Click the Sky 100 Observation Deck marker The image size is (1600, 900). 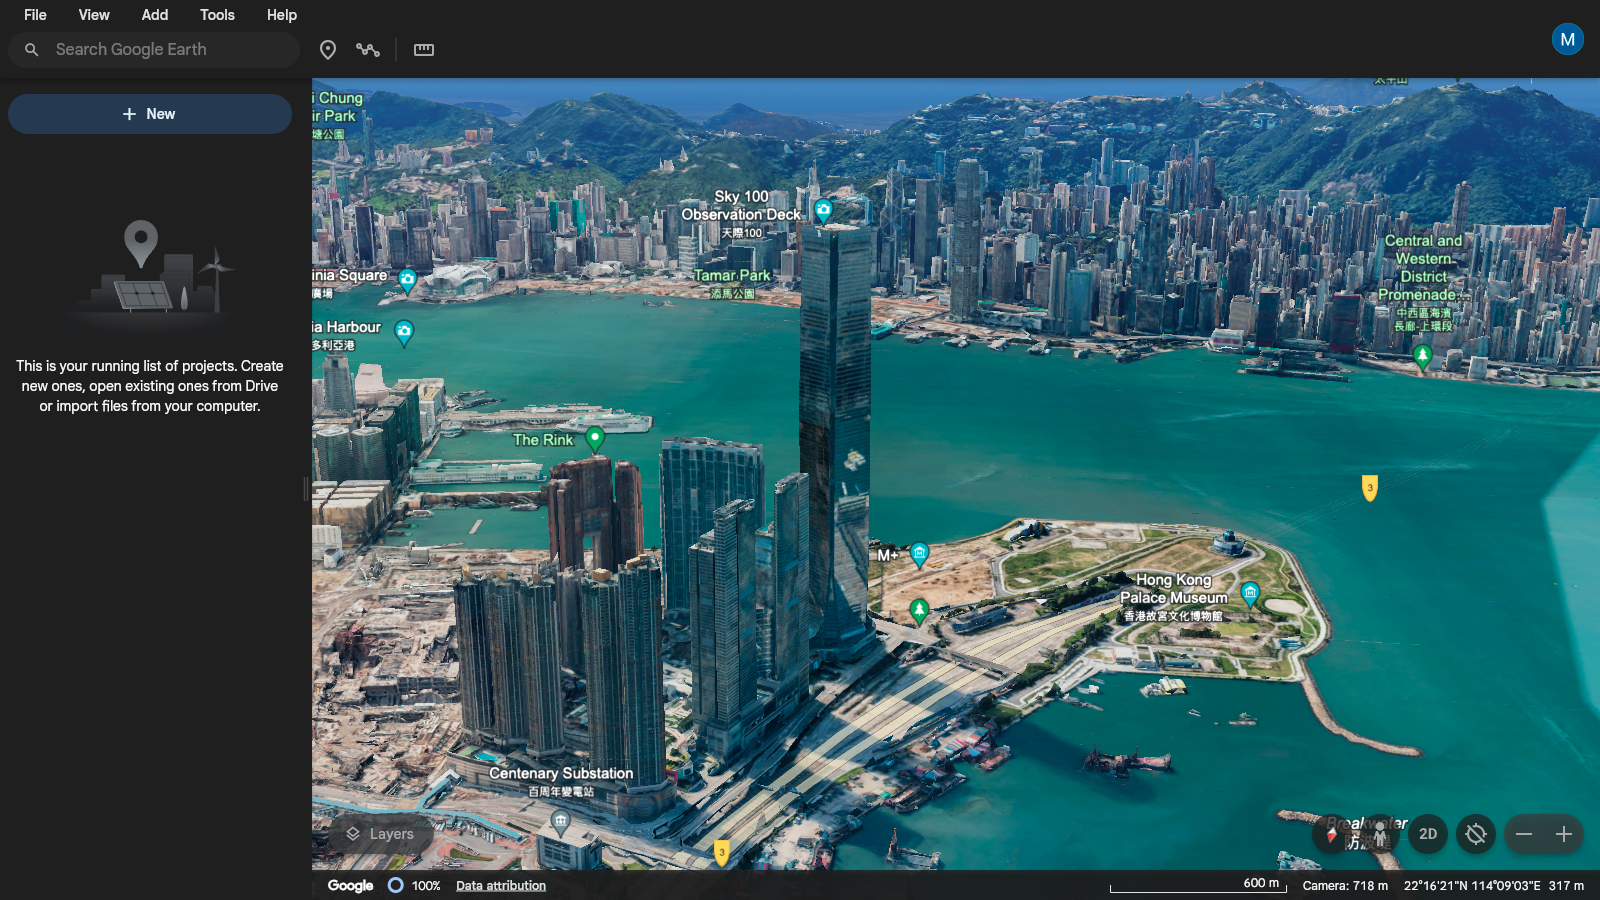click(823, 209)
